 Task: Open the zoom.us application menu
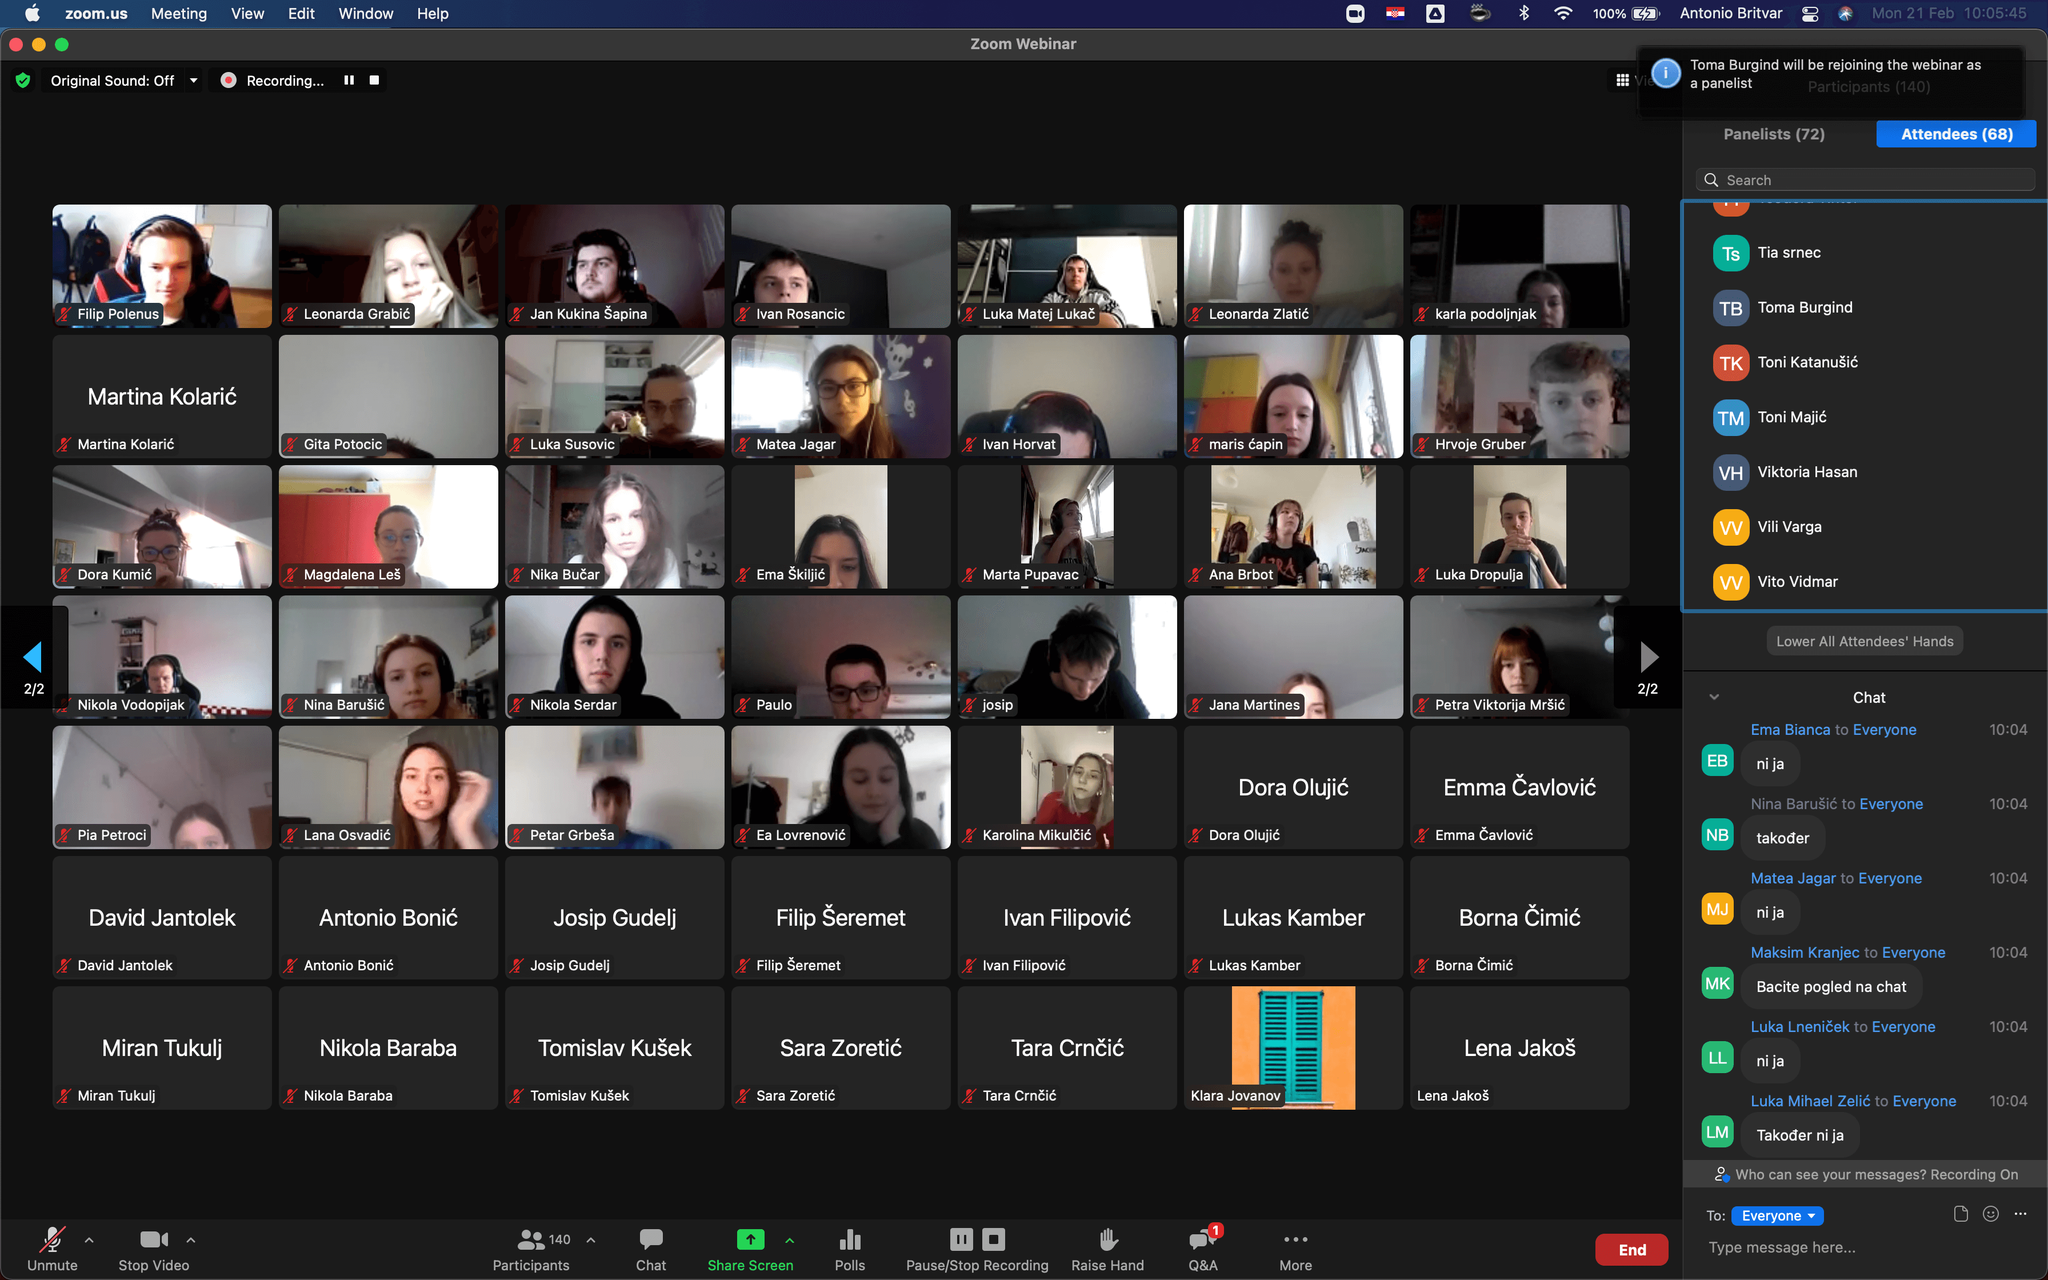pos(96,13)
